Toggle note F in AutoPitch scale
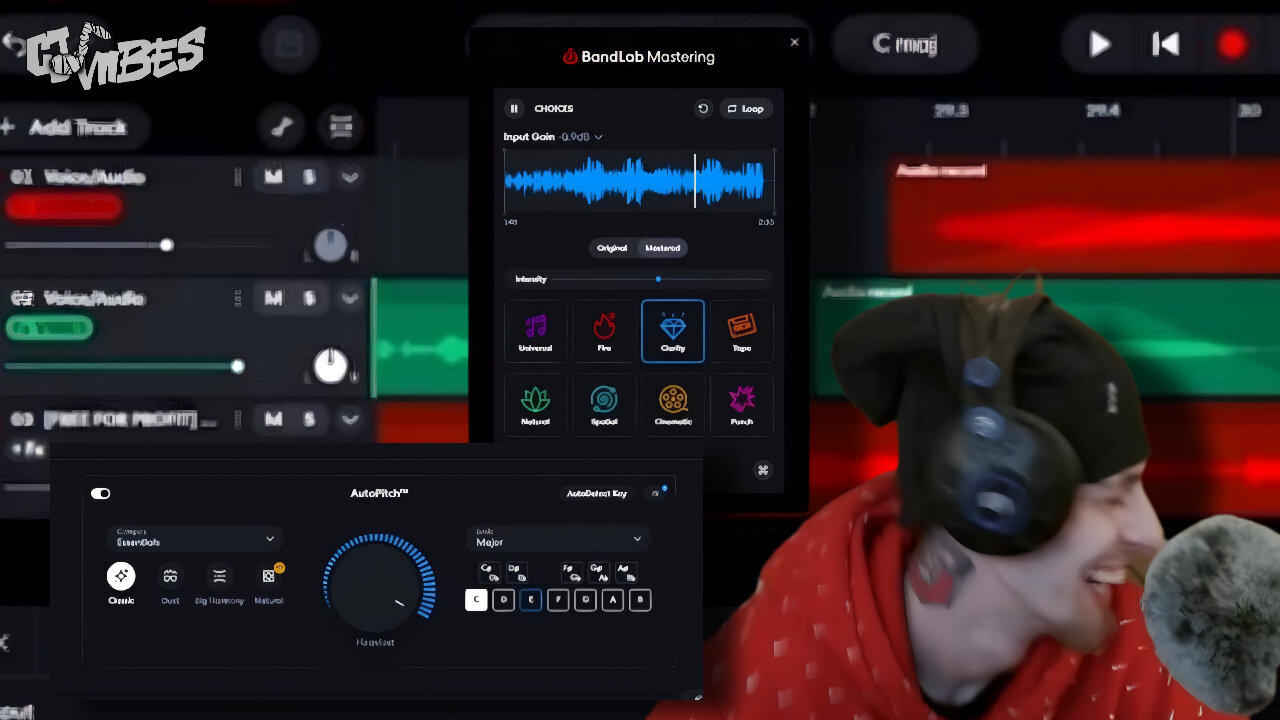 pos(558,600)
